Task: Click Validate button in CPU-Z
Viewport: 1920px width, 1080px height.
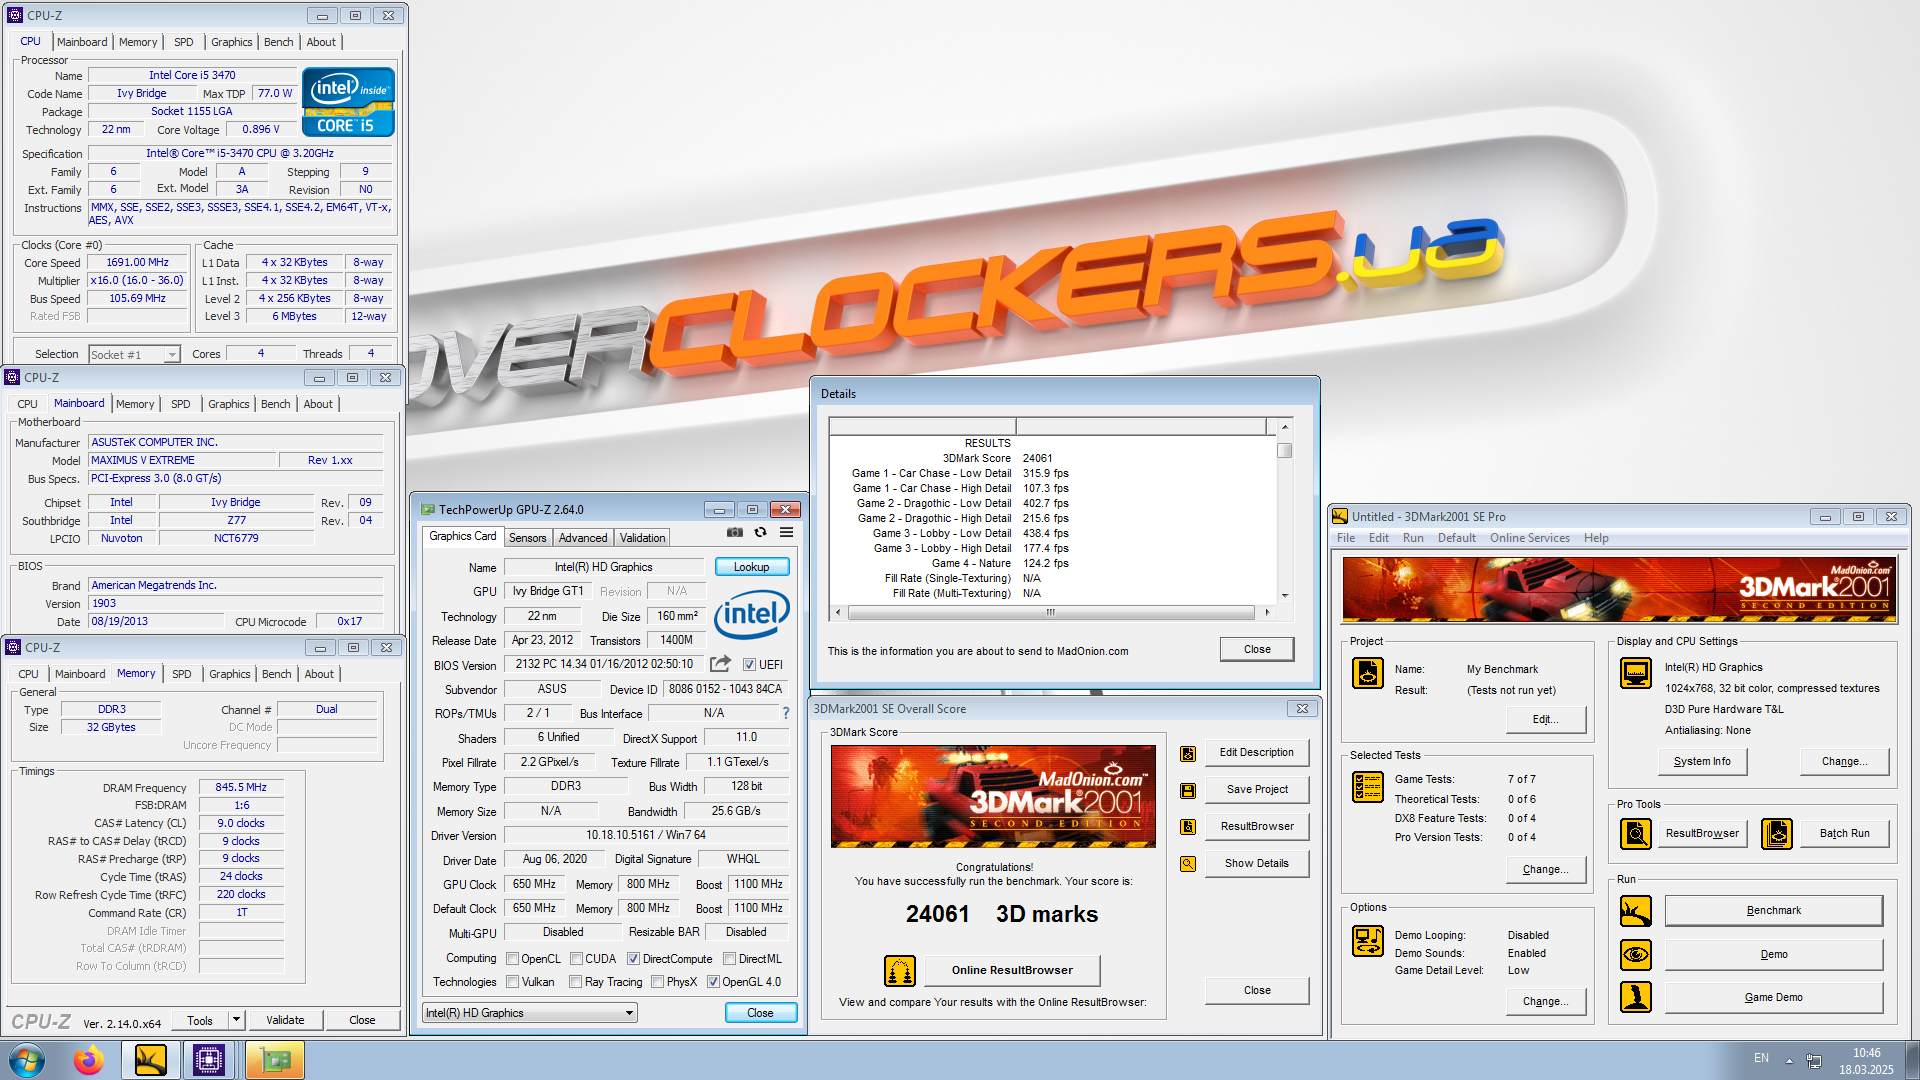Action: click(x=285, y=1020)
